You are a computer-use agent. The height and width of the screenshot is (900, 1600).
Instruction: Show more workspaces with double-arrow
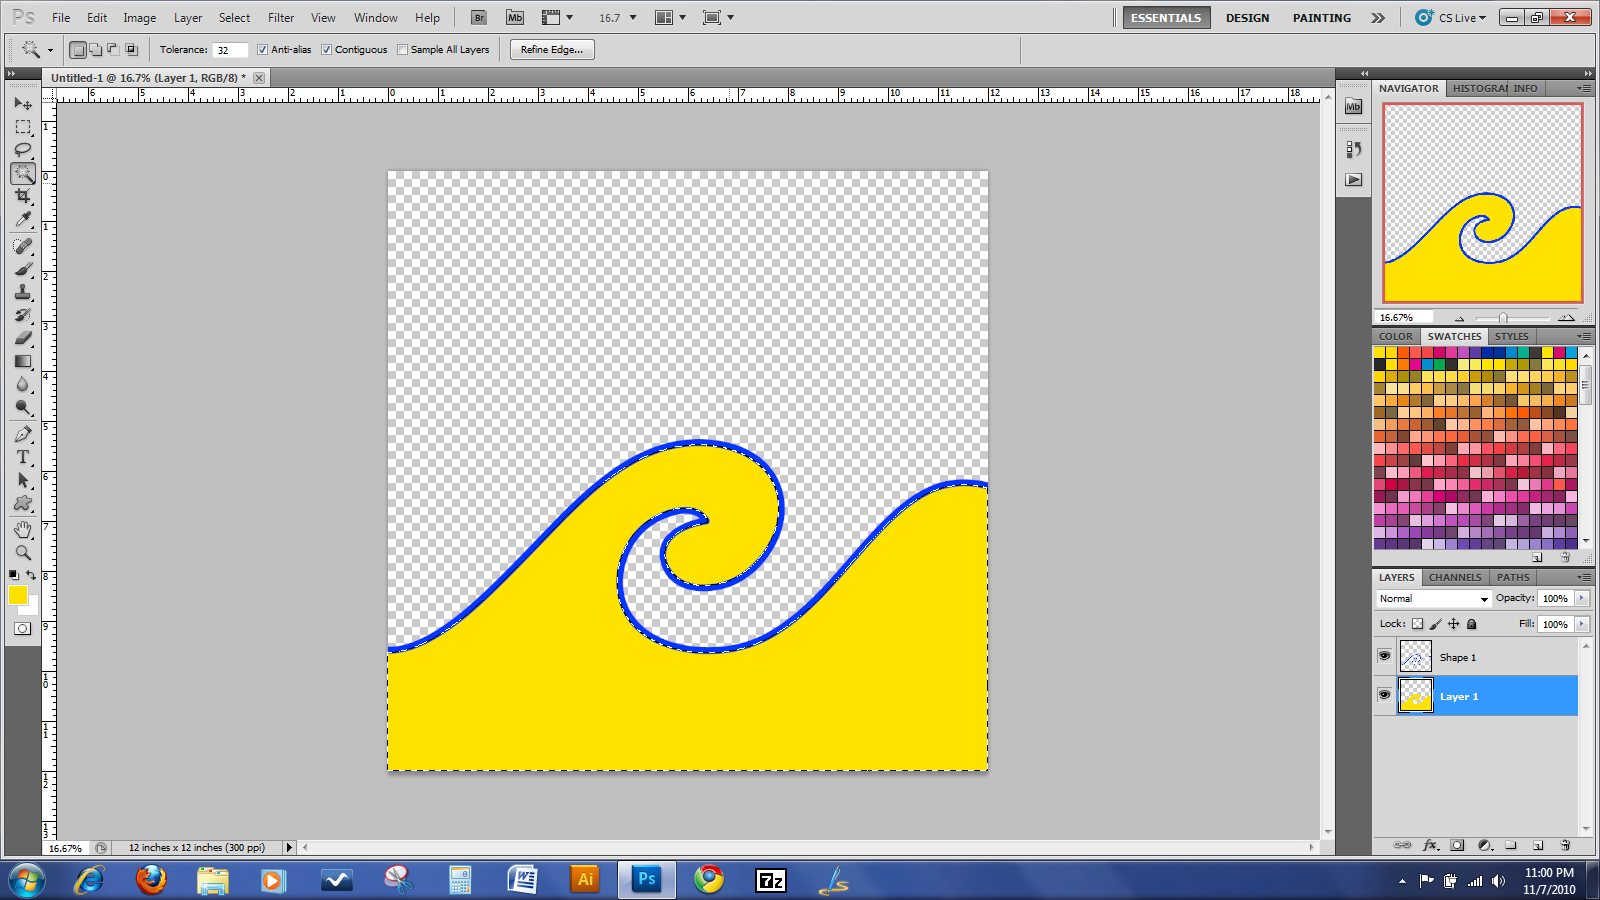(x=1378, y=18)
